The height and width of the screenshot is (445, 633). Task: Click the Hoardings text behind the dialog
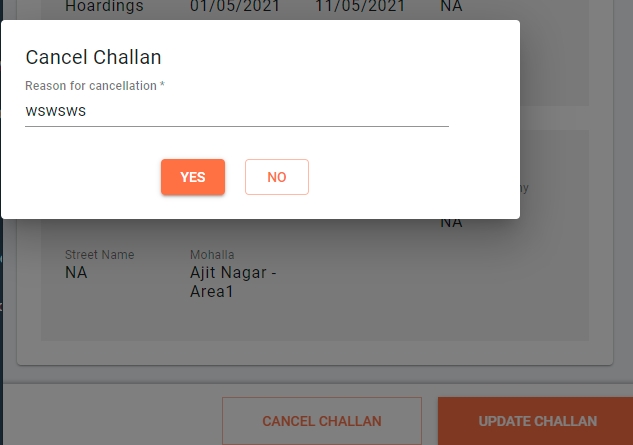point(104,6)
